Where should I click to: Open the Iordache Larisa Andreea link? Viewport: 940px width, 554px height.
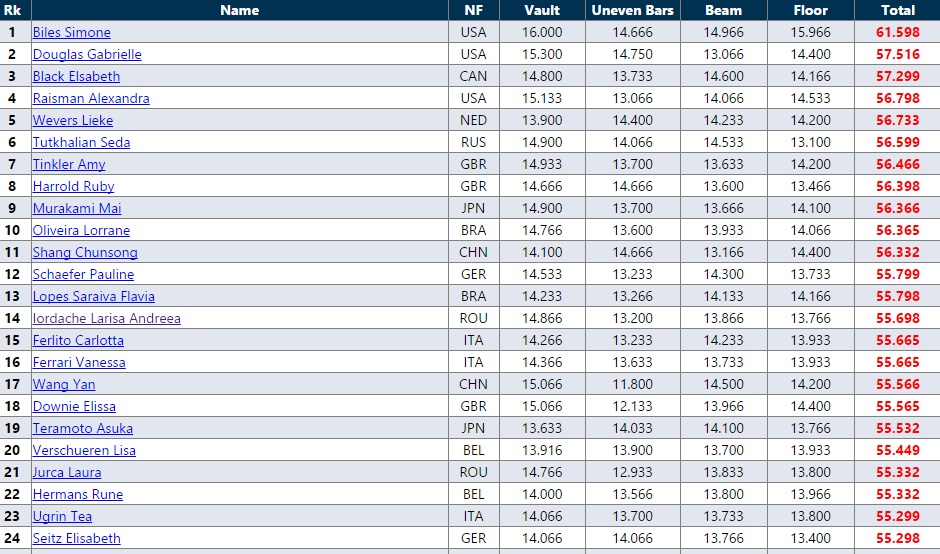tap(107, 319)
